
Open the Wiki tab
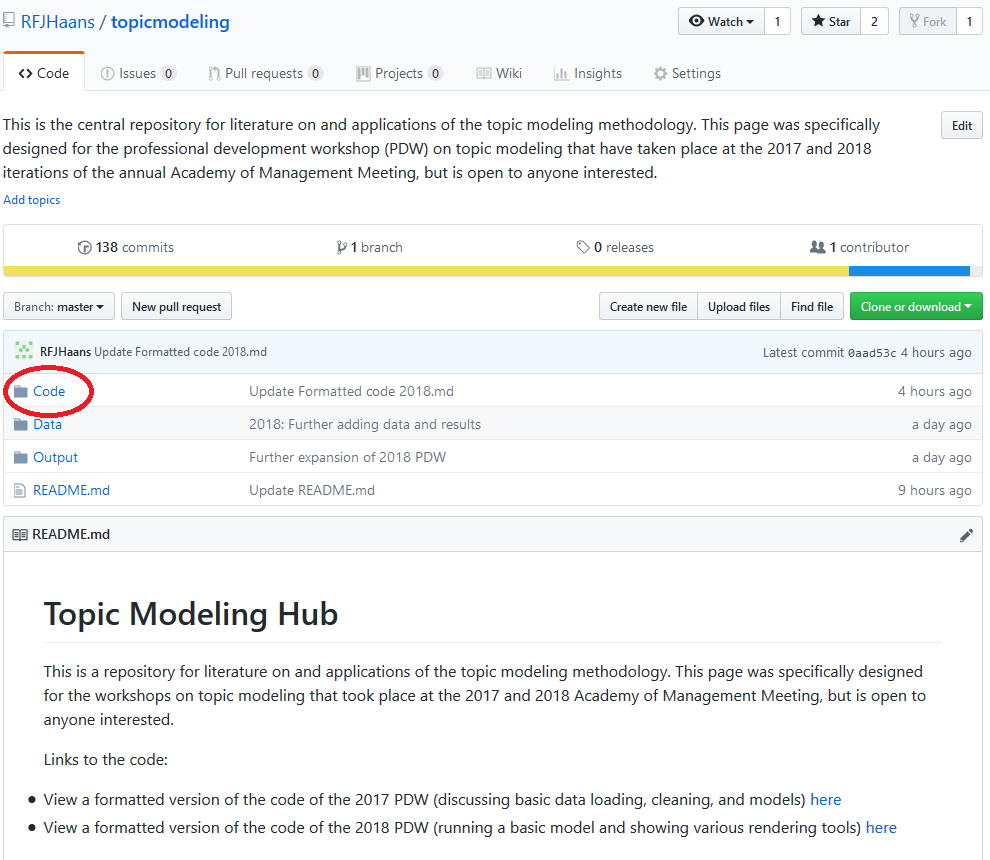(x=499, y=73)
